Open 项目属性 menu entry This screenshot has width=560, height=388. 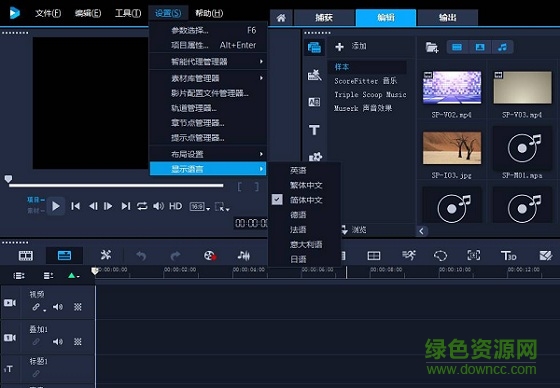[x=208, y=45]
